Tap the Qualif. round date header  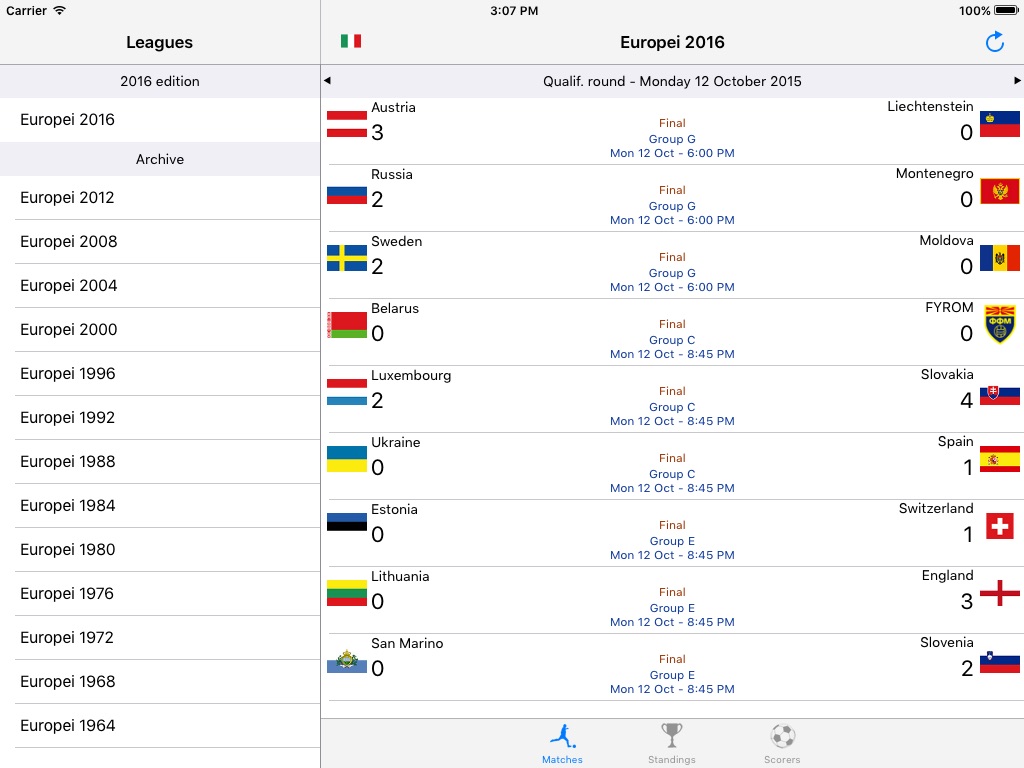click(x=672, y=81)
